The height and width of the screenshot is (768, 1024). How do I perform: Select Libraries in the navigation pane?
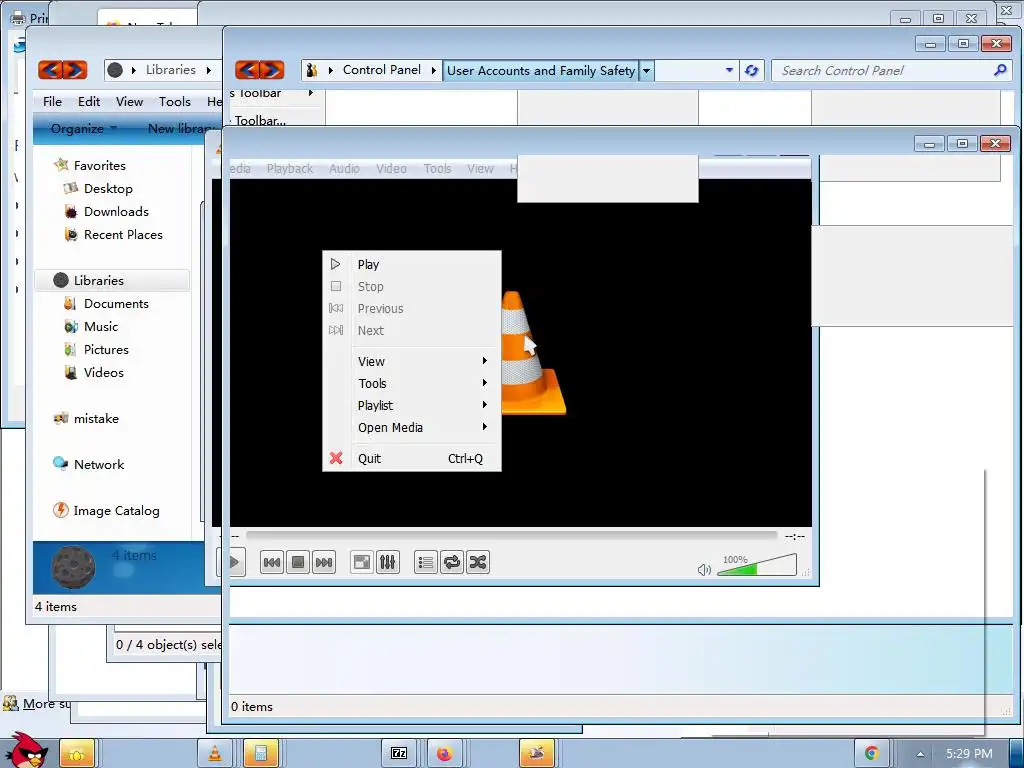pyautogui.click(x=98, y=281)
